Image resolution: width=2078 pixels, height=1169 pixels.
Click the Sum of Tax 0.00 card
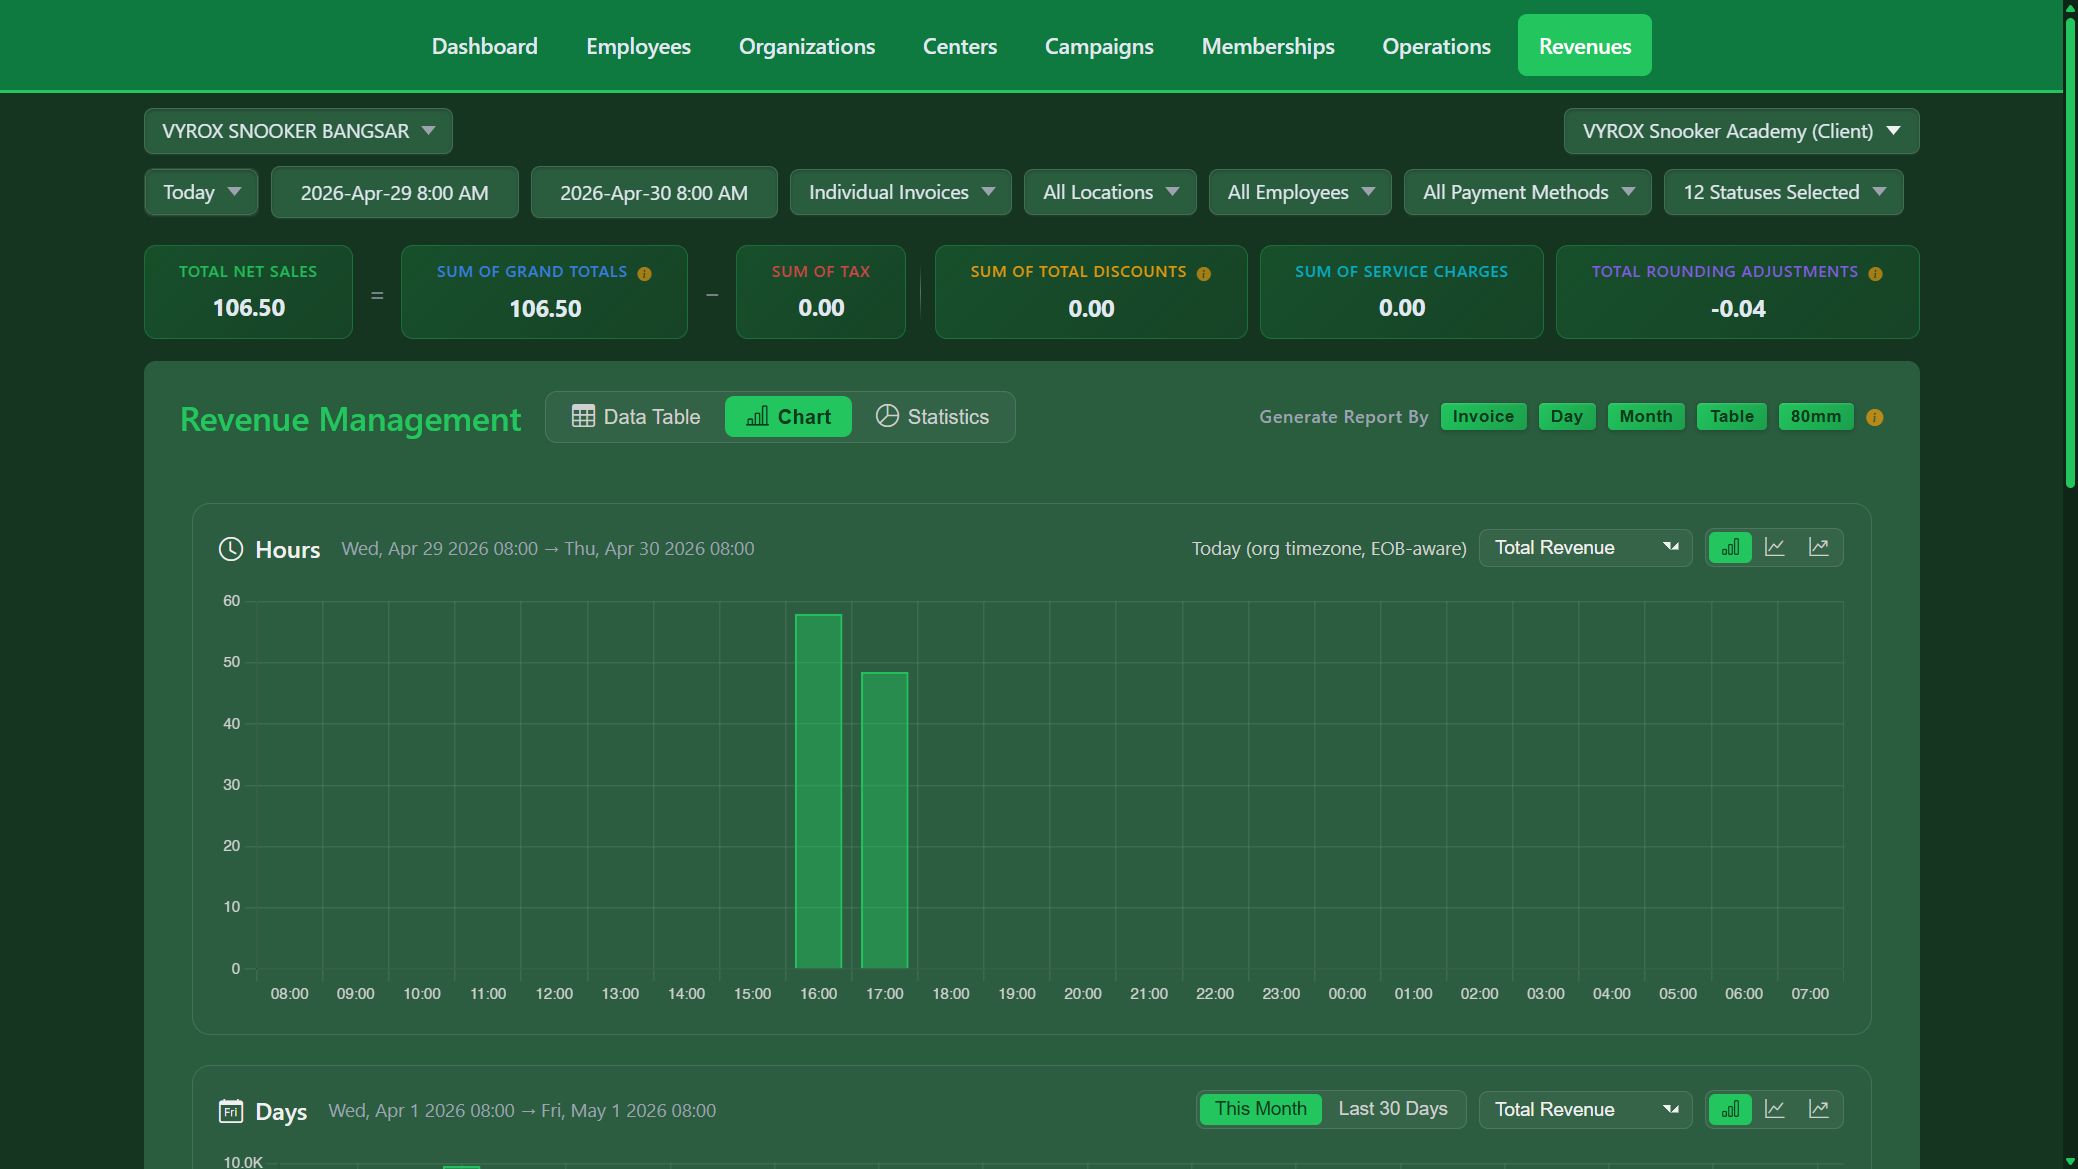click(x=821, y=292)
